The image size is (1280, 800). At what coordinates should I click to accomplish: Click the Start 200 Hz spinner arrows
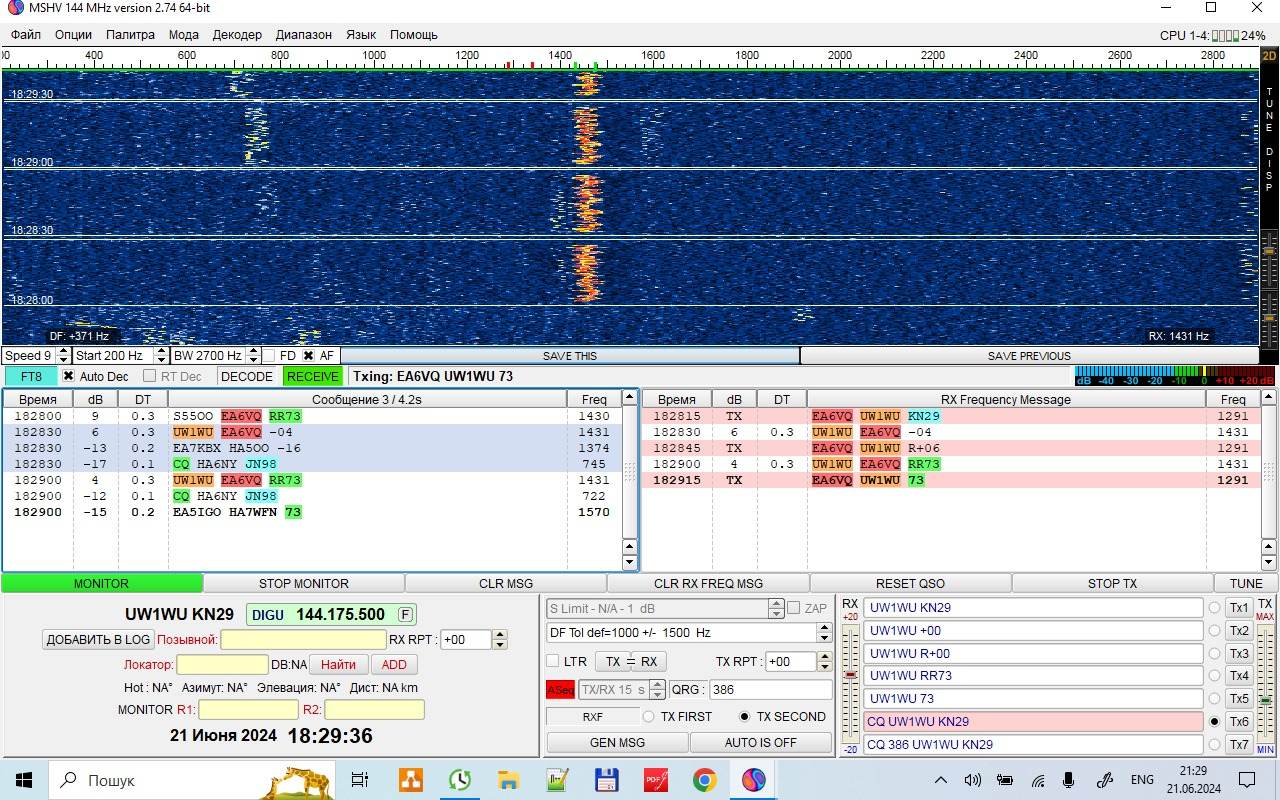pos(162,356)
